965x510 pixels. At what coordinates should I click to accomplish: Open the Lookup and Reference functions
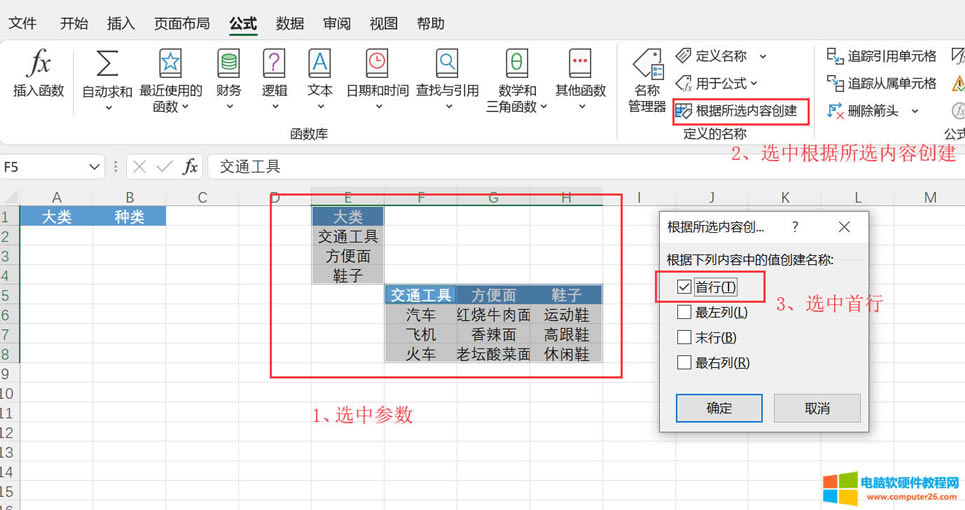click(447, 64)
